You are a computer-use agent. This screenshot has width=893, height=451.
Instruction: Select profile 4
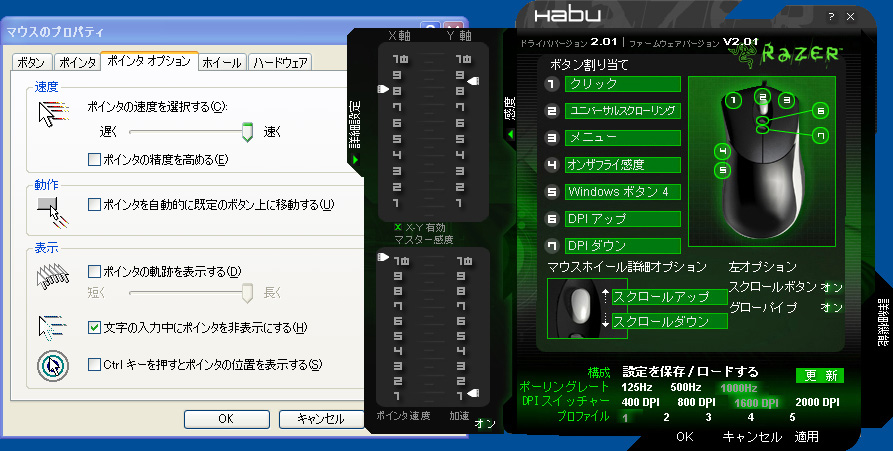click(x=751, y=417)
